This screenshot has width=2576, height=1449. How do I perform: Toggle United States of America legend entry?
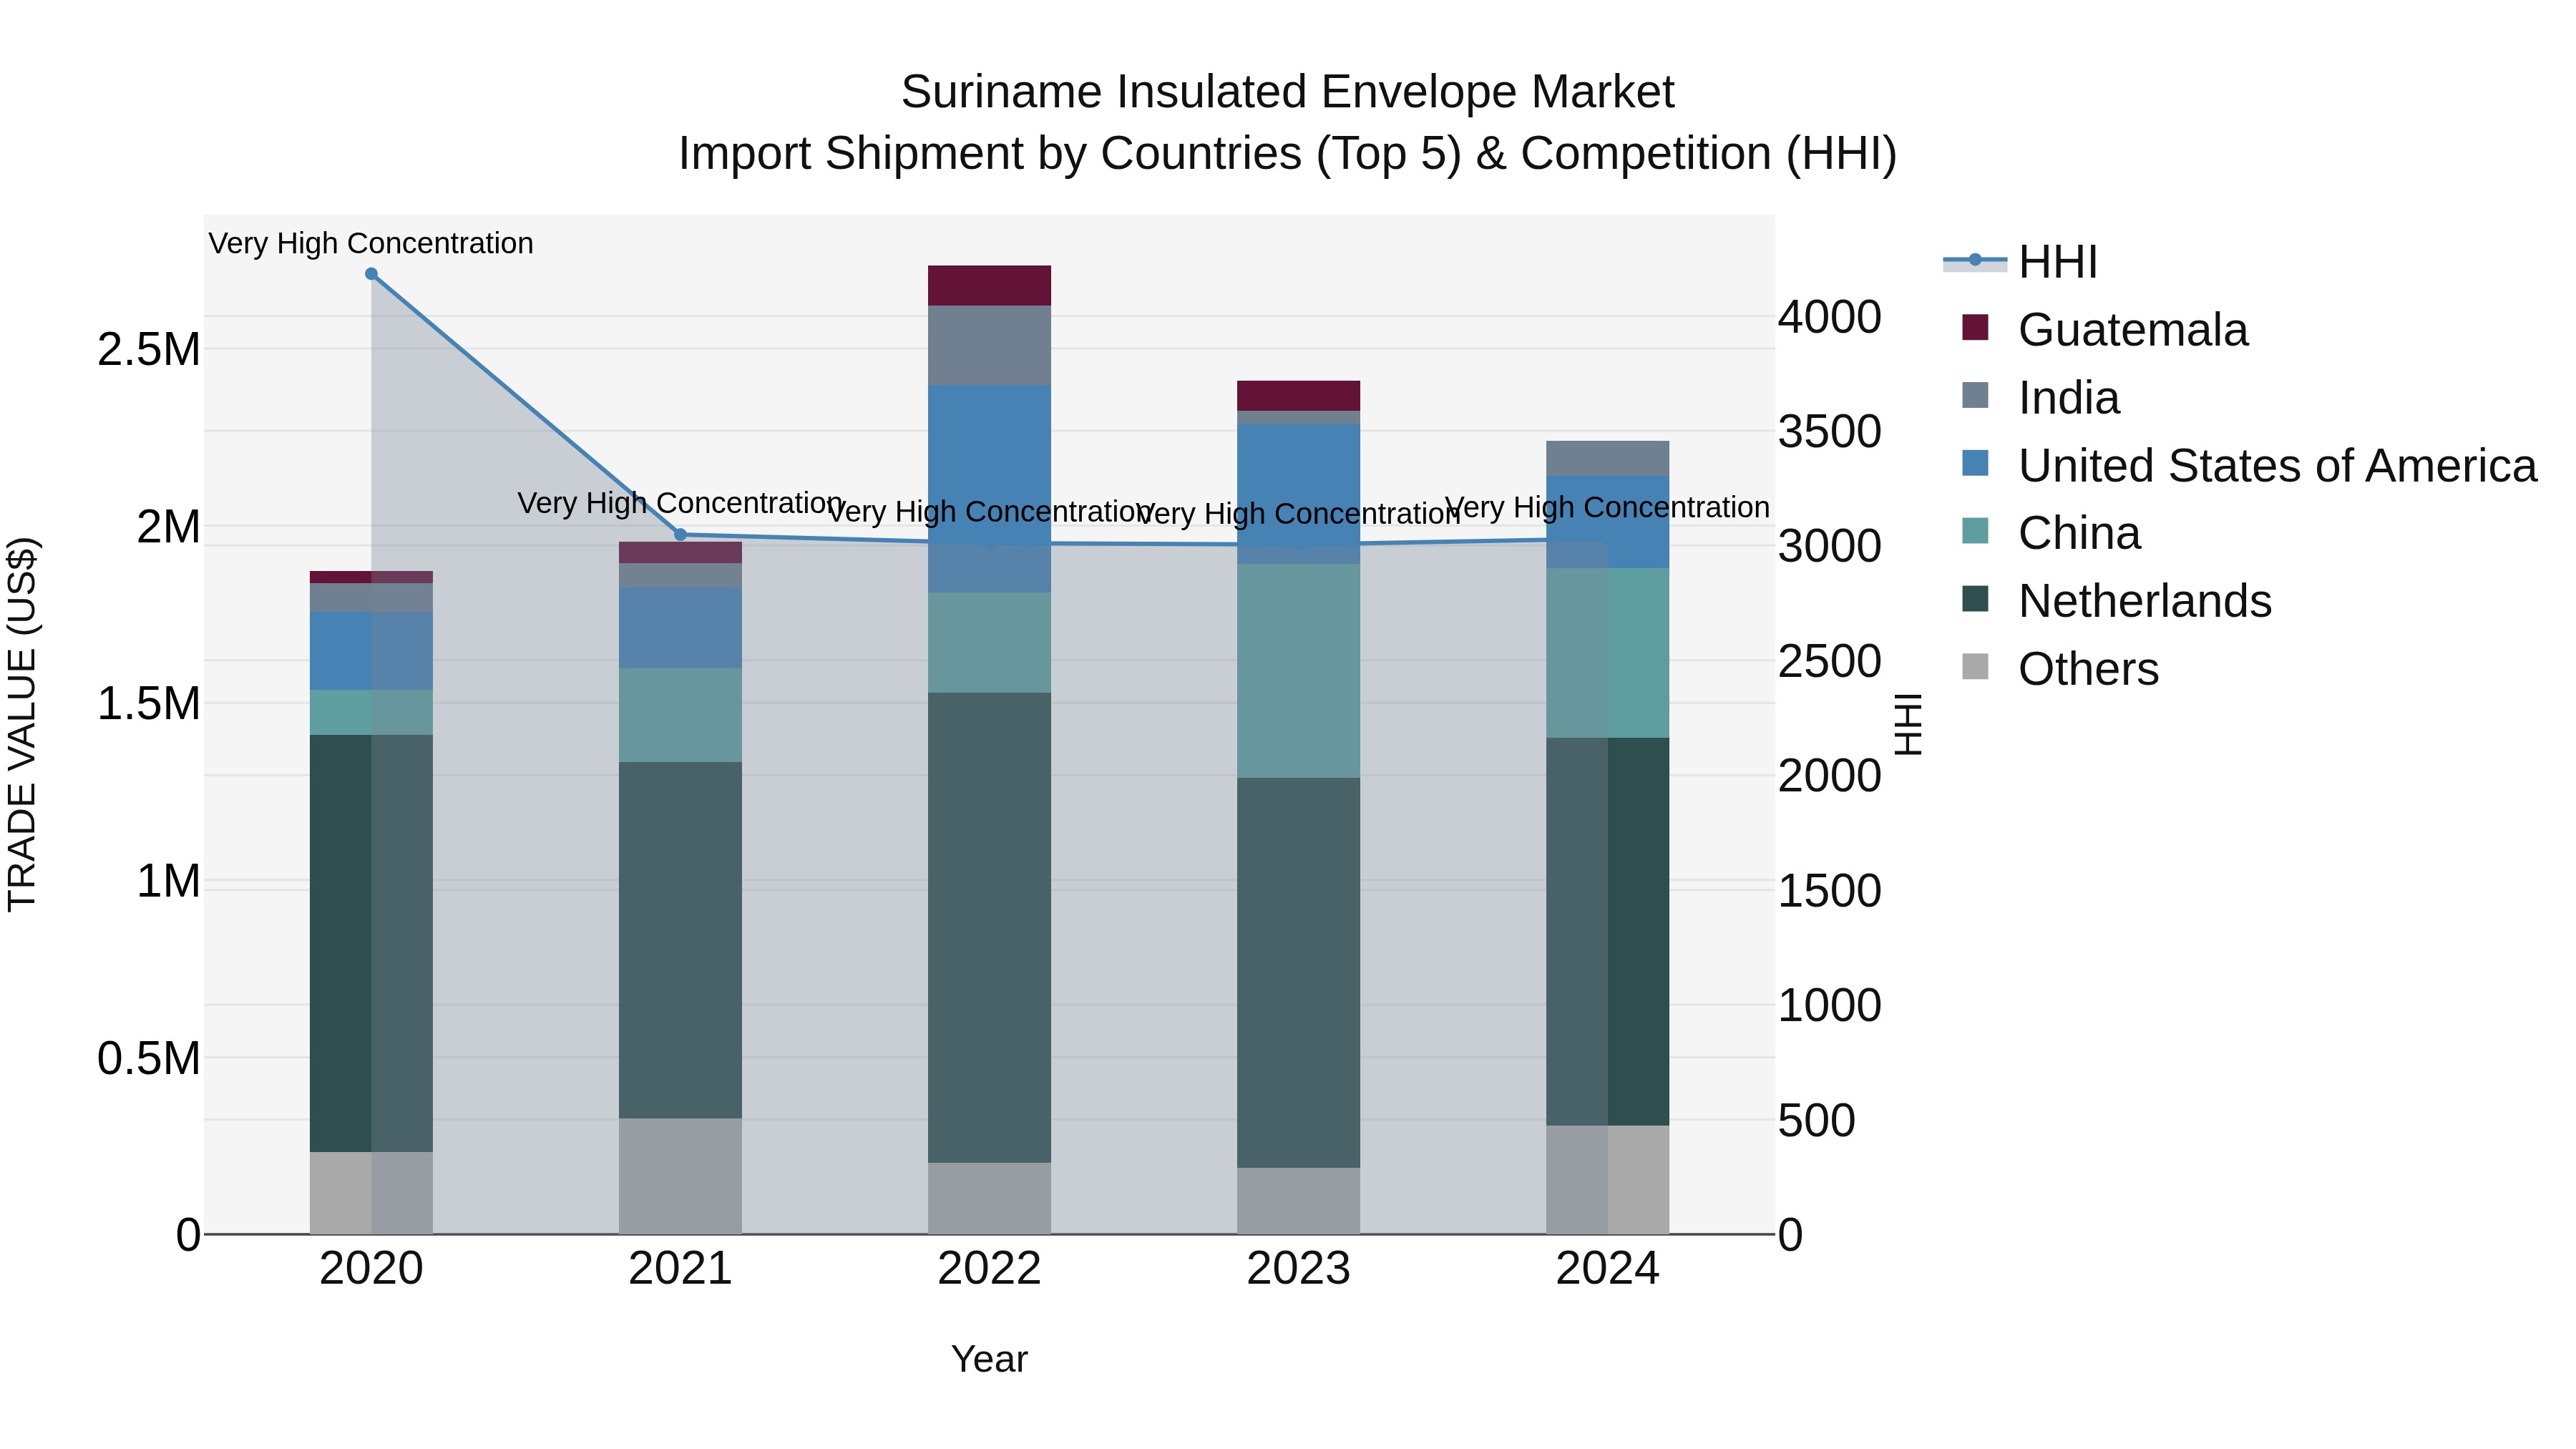pyautogui.click(x=2249, y=465)
